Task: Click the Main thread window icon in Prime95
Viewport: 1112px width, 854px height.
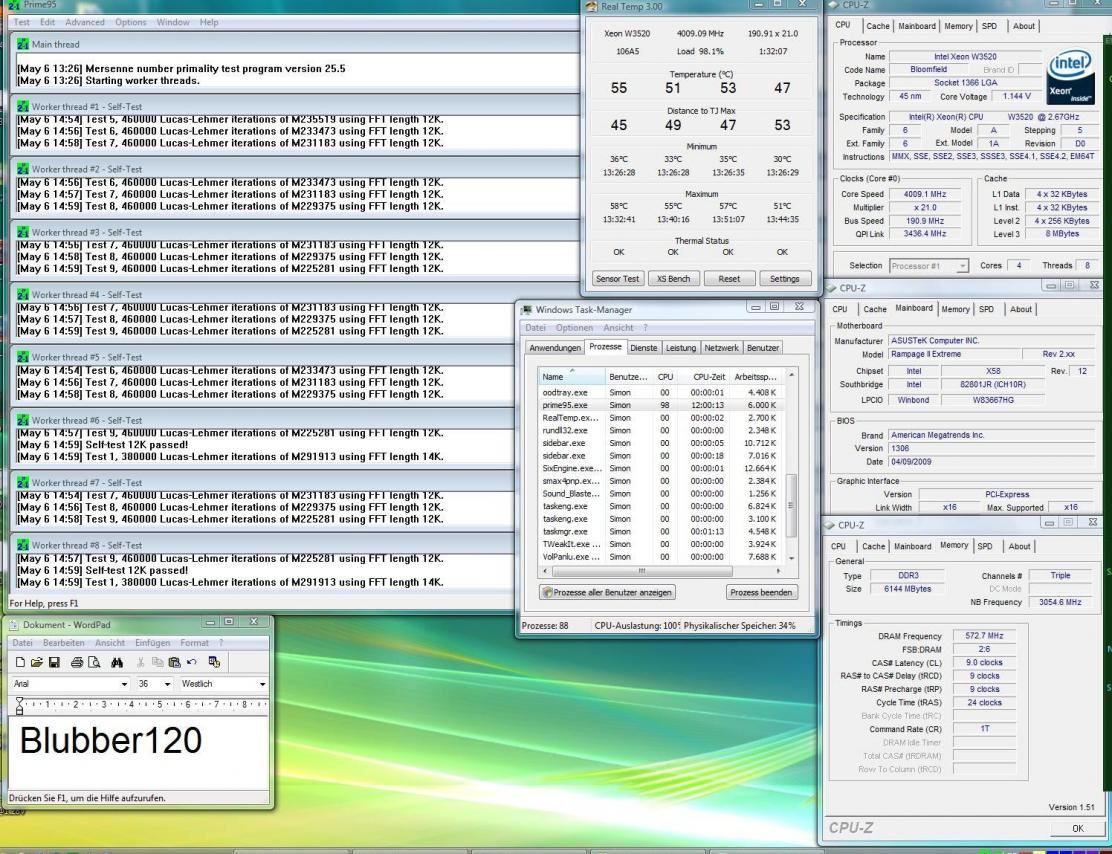Action: 23,44
